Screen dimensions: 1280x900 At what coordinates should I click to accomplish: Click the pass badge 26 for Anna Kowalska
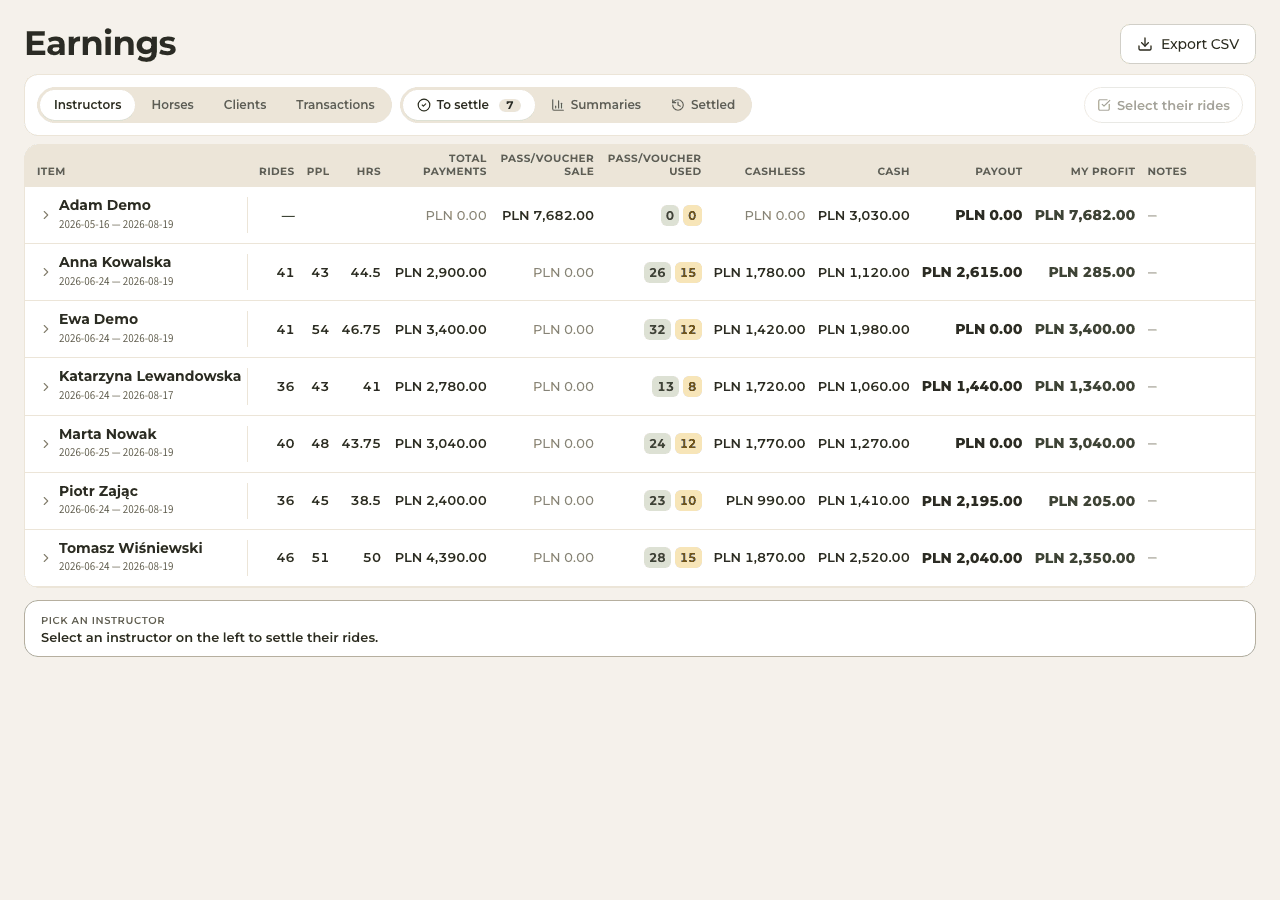657,272
